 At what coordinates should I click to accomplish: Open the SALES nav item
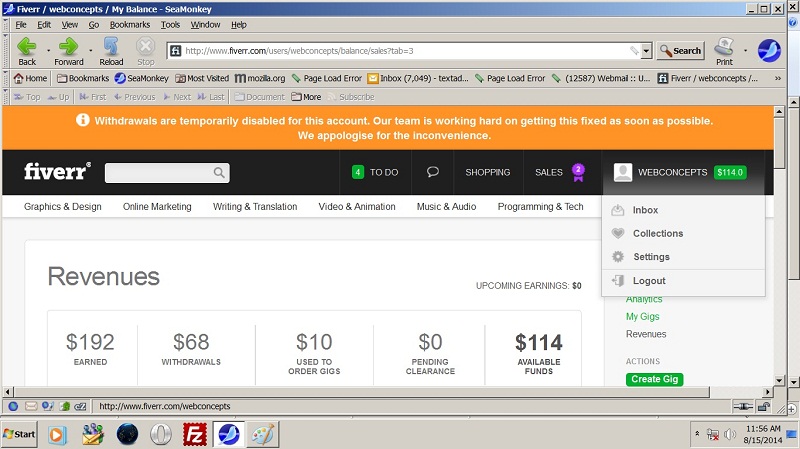pyautogui.click(x=549, y=172)
